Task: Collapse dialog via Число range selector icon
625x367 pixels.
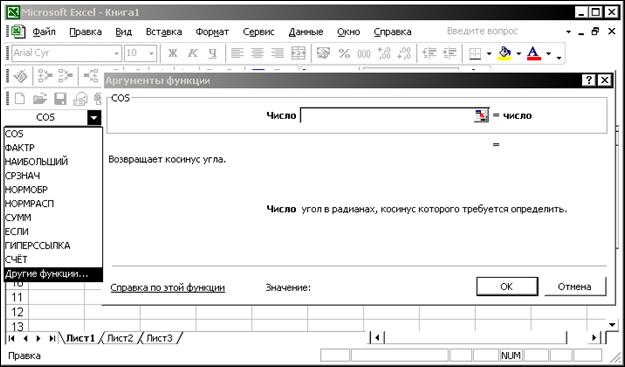Action: [482, 116]
